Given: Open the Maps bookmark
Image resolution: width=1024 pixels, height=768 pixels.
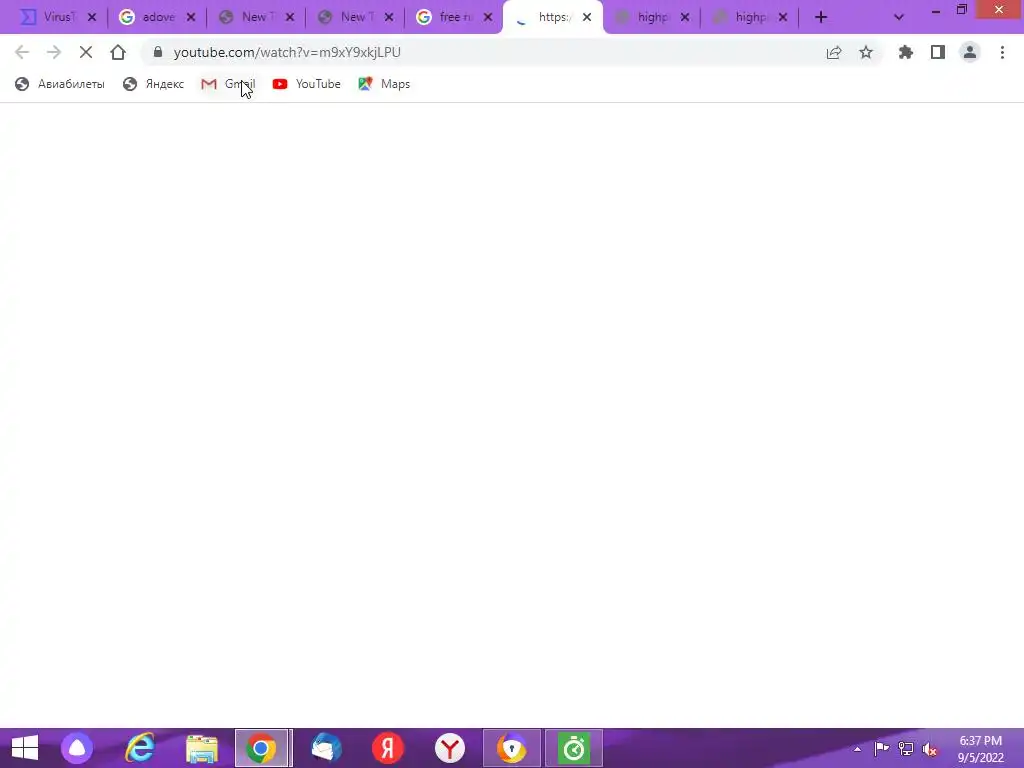Looking at the screenshot, I should (x=384, y=84).
